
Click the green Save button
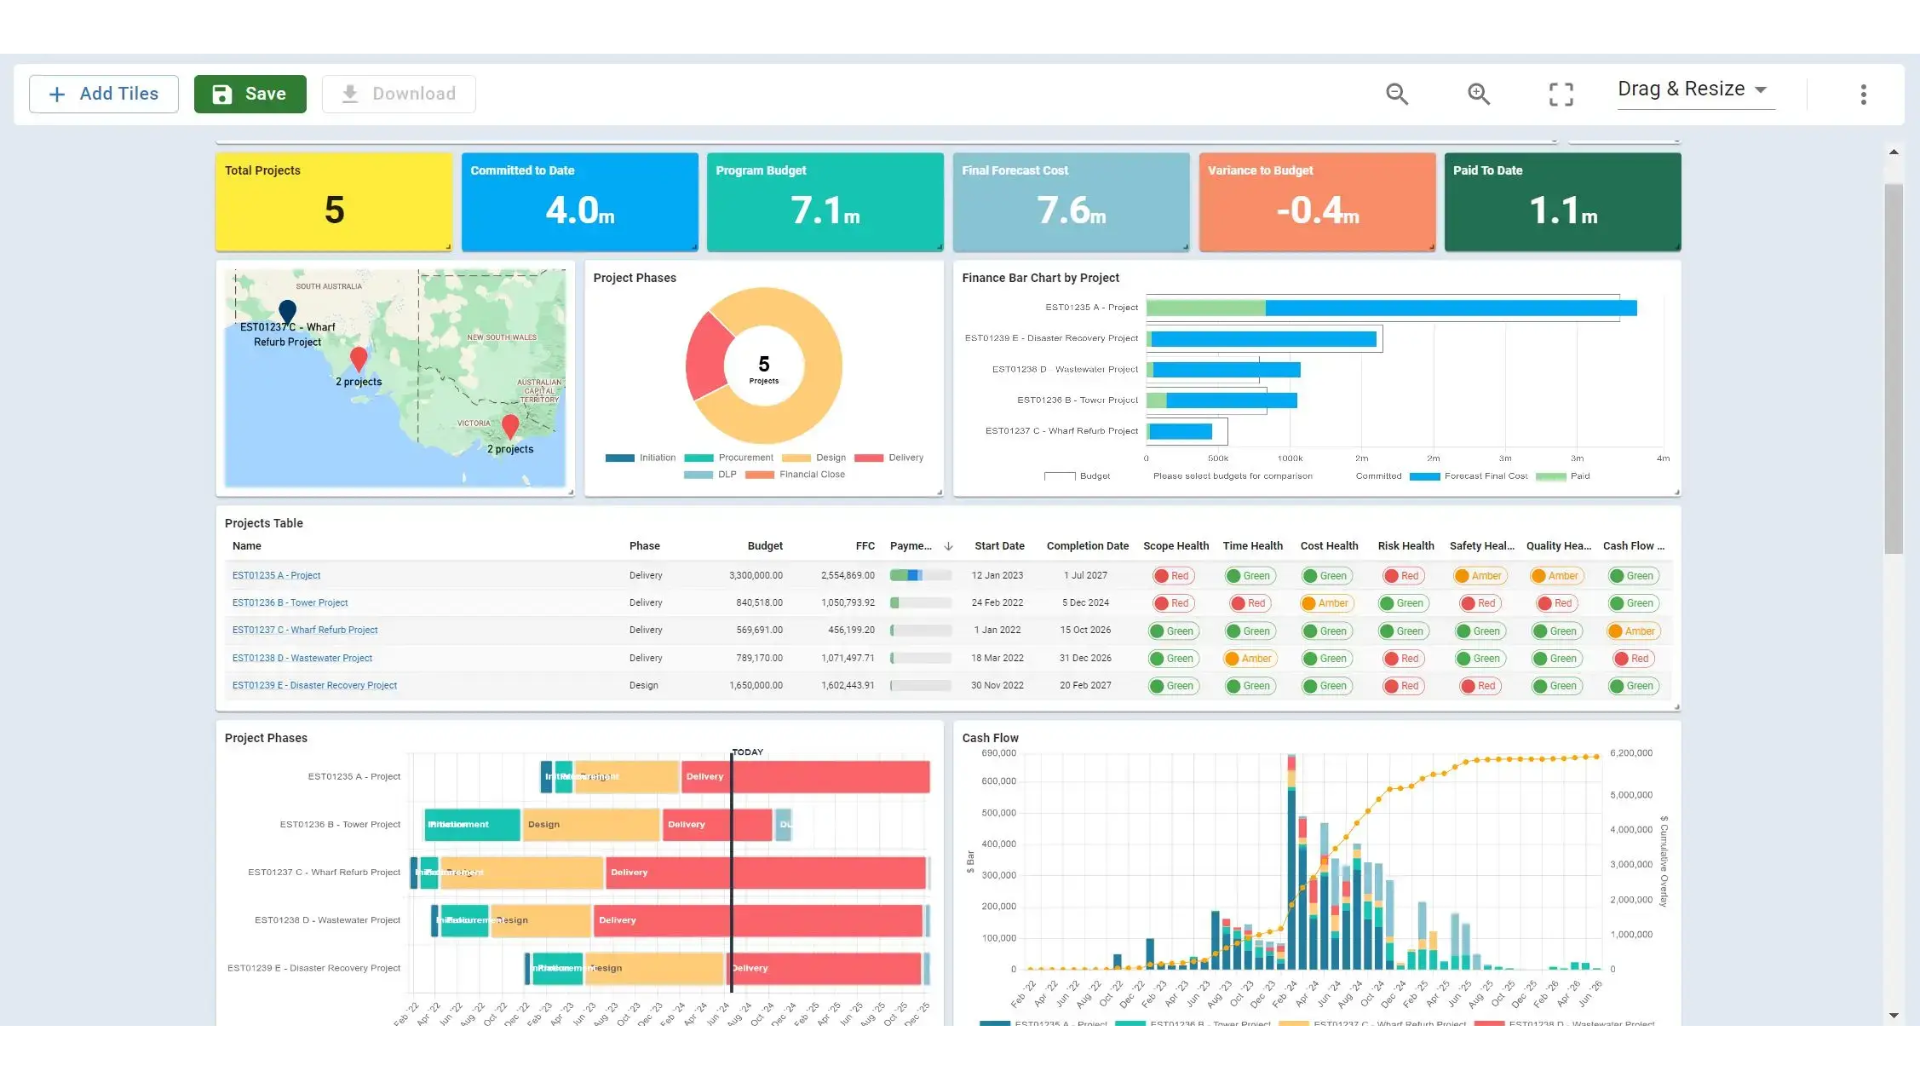point(250,94)
